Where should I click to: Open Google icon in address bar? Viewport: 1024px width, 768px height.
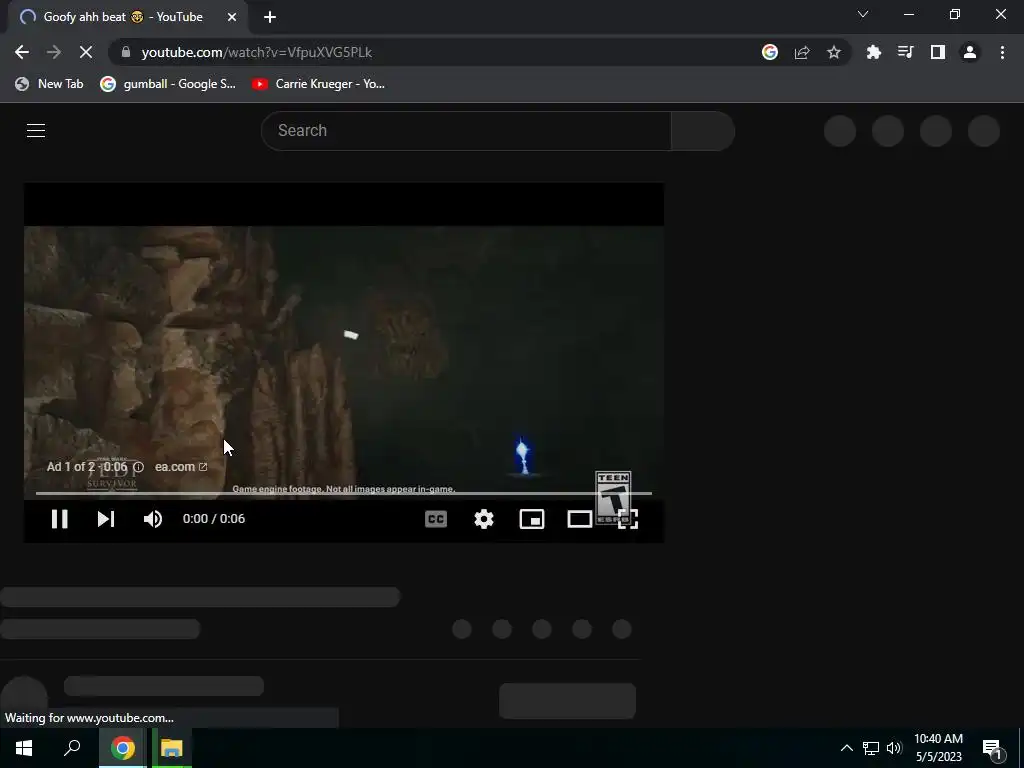point(770,52)
